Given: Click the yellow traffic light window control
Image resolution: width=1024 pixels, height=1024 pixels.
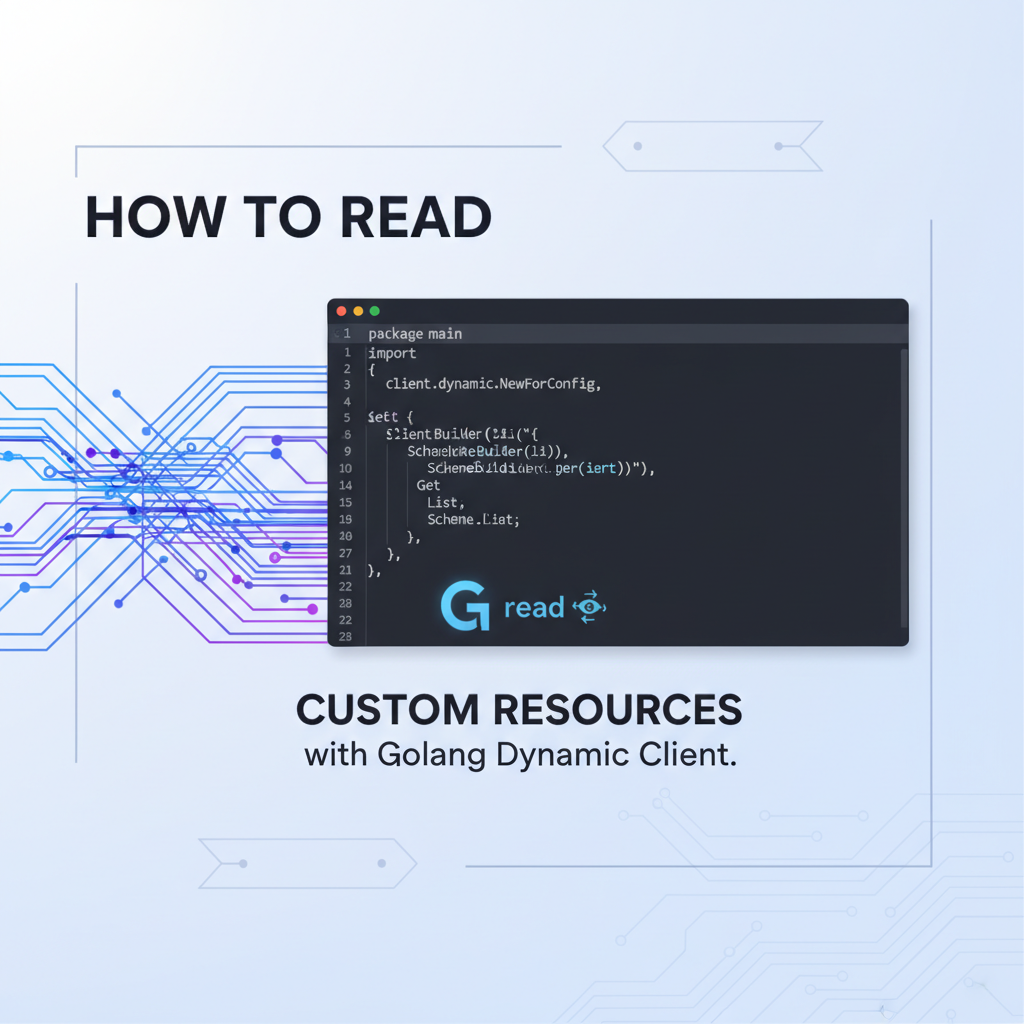Looking at the screenshot, I should coord(357,311).
